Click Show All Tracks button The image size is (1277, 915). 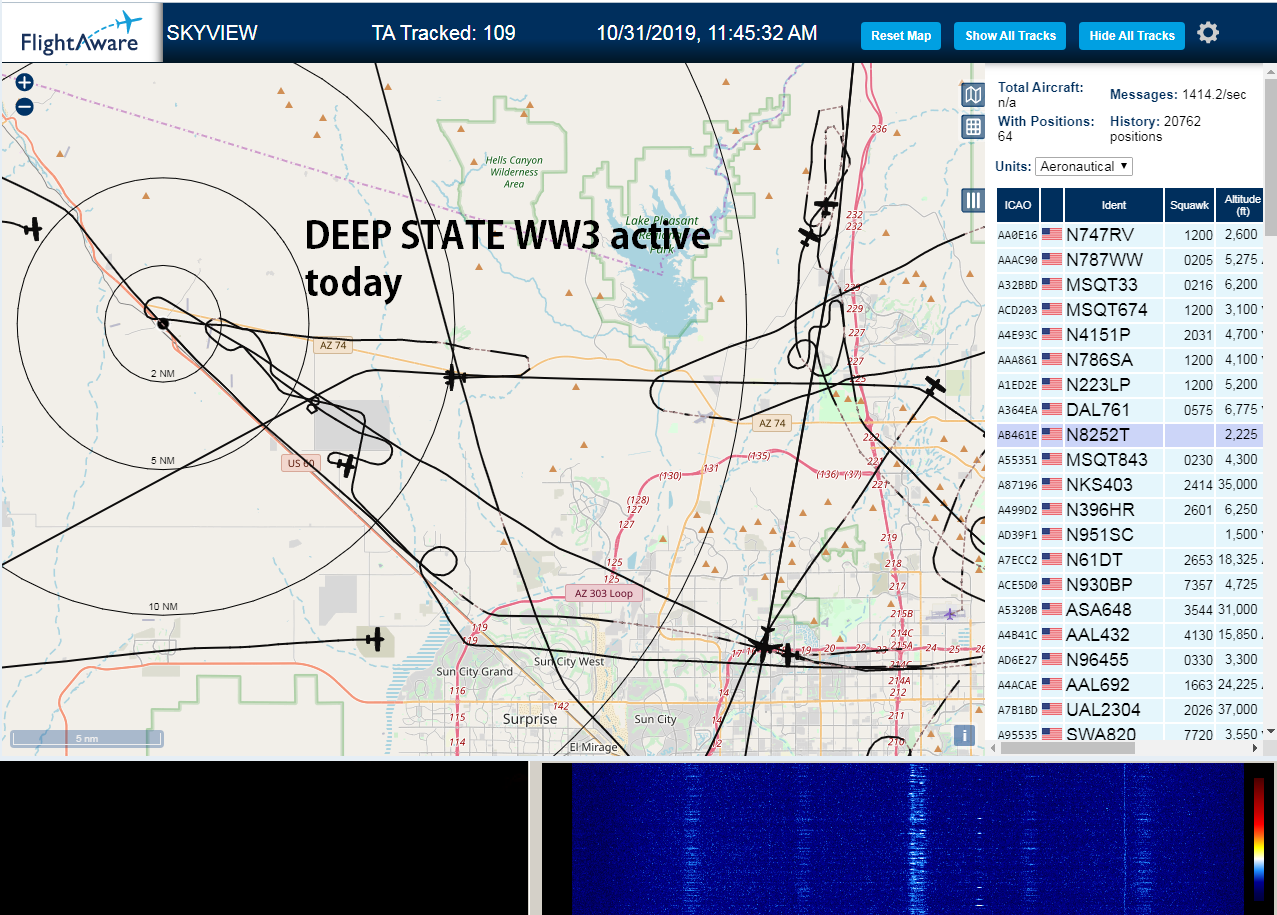(x=1010, y=36)
